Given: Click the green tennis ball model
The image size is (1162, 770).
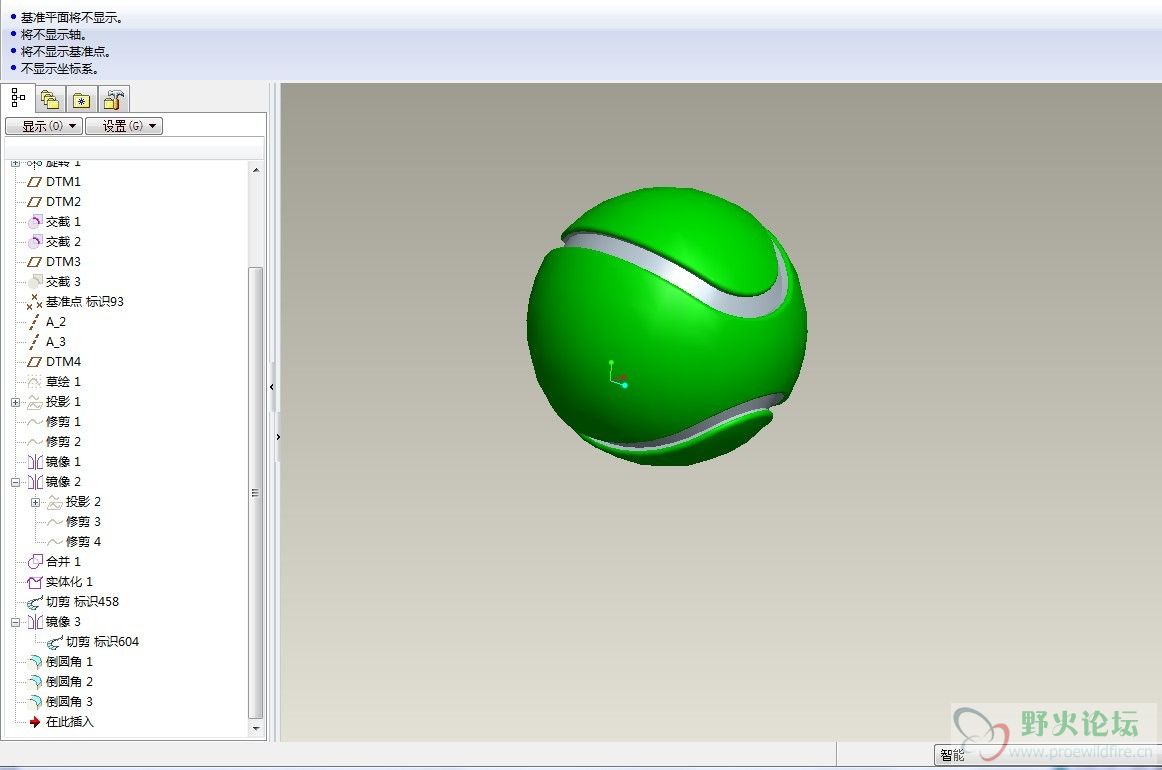Looking at the screenshot, I should pos(667,327).
